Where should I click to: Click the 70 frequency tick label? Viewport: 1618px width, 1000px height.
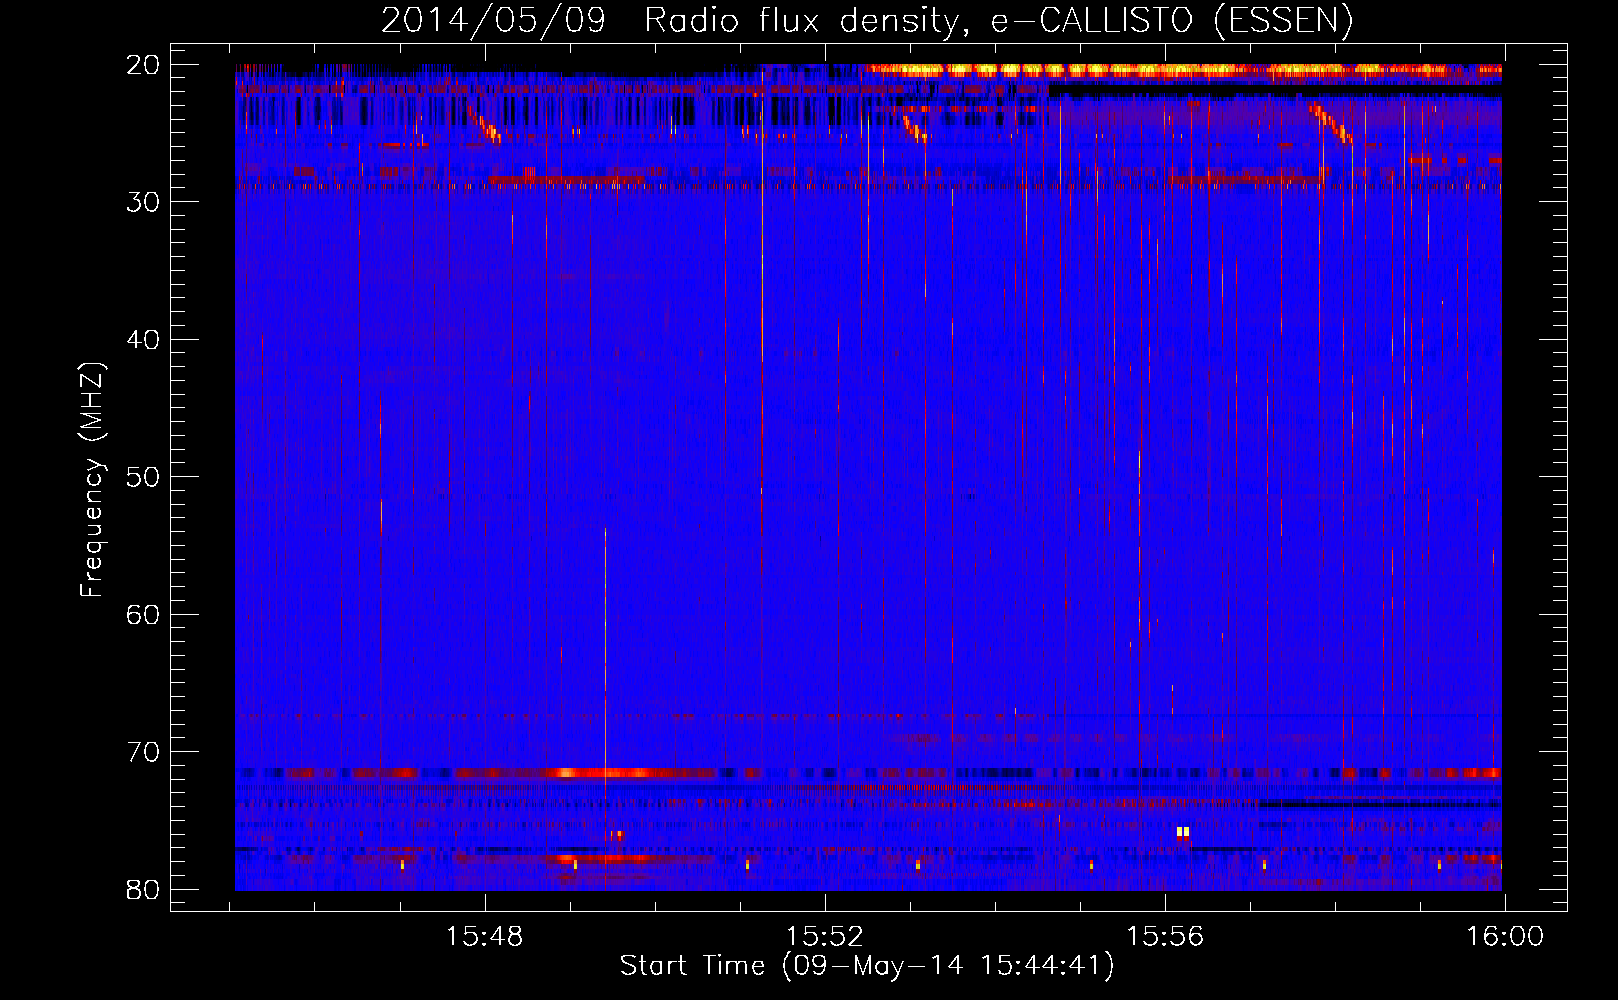click(144, 752)
